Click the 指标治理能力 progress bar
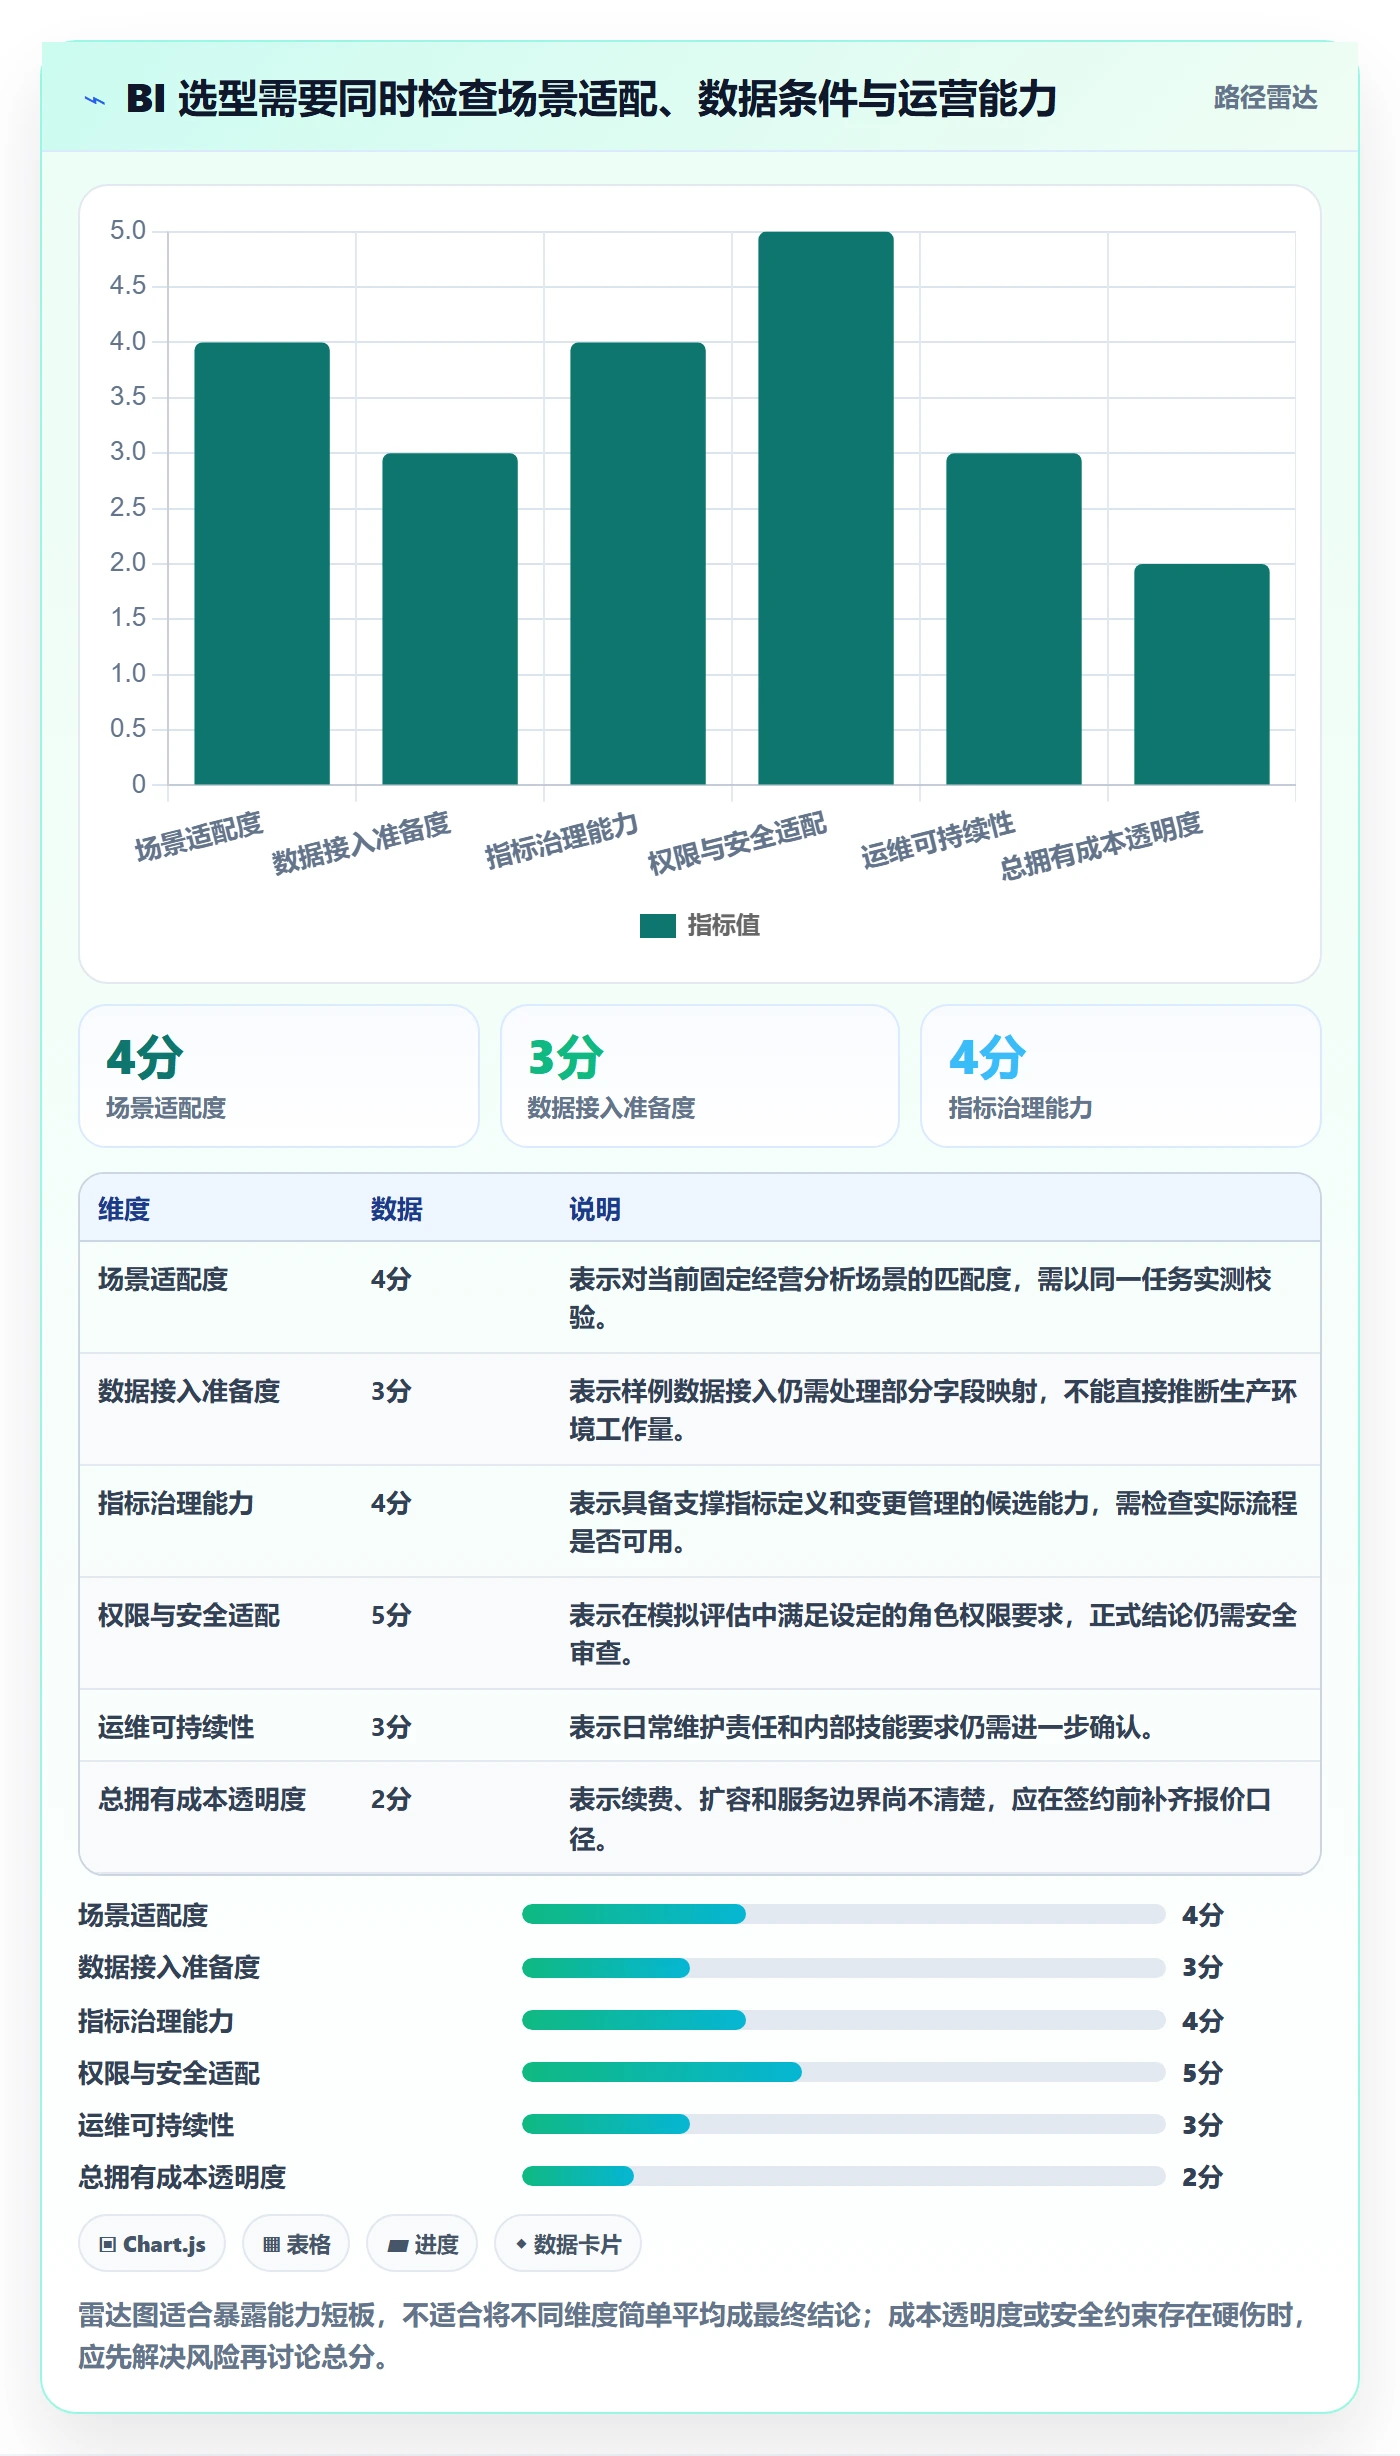 843,2020
